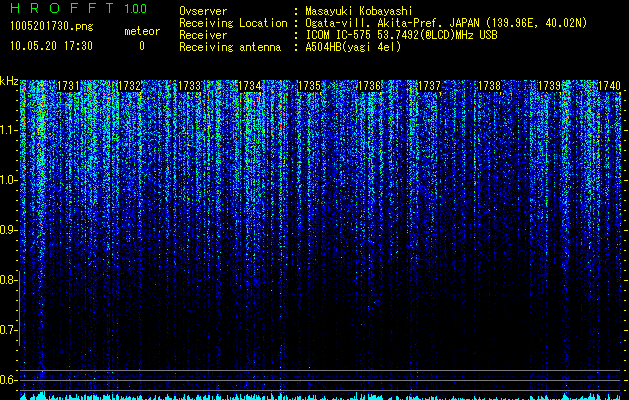Select the filename 1005201730.png

pos(52,27)
